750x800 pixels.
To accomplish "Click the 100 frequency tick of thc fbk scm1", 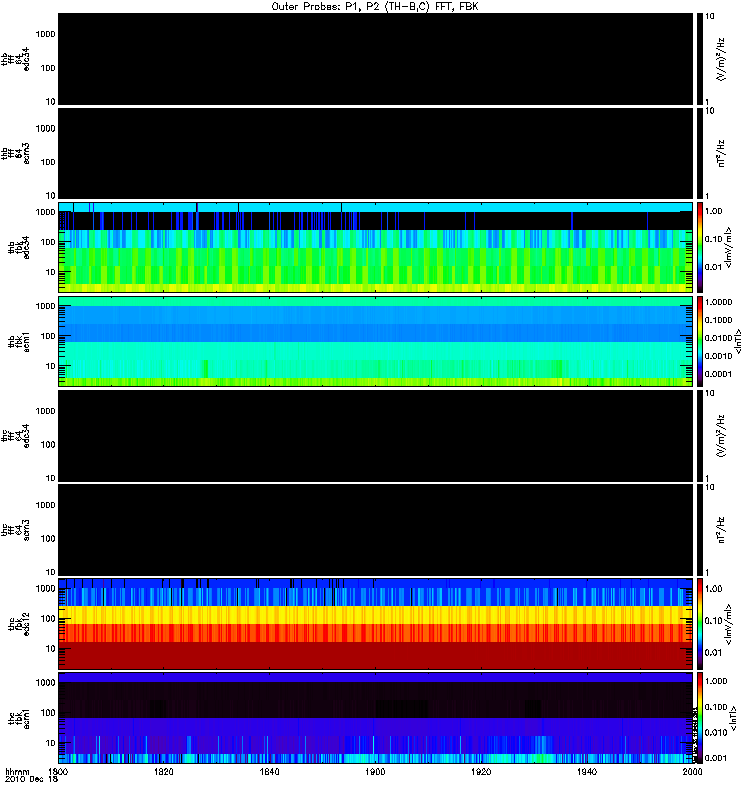I will point(48,713).
